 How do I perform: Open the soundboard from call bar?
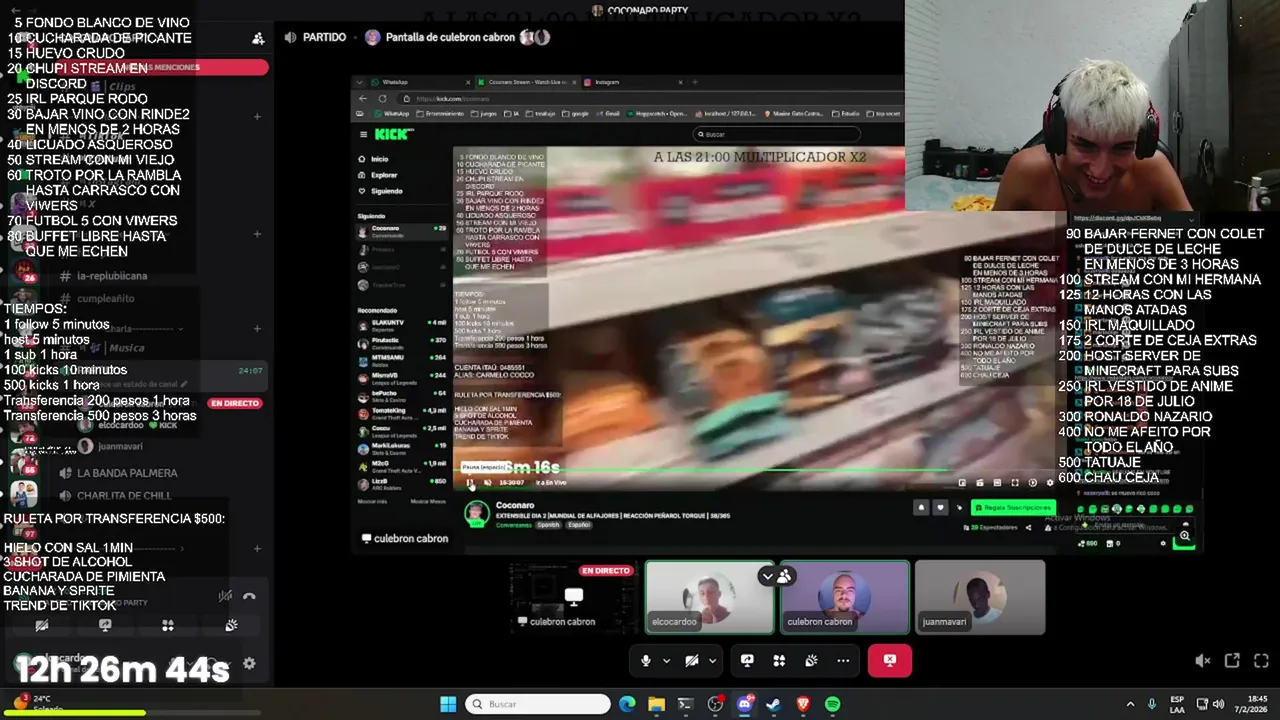811,661
